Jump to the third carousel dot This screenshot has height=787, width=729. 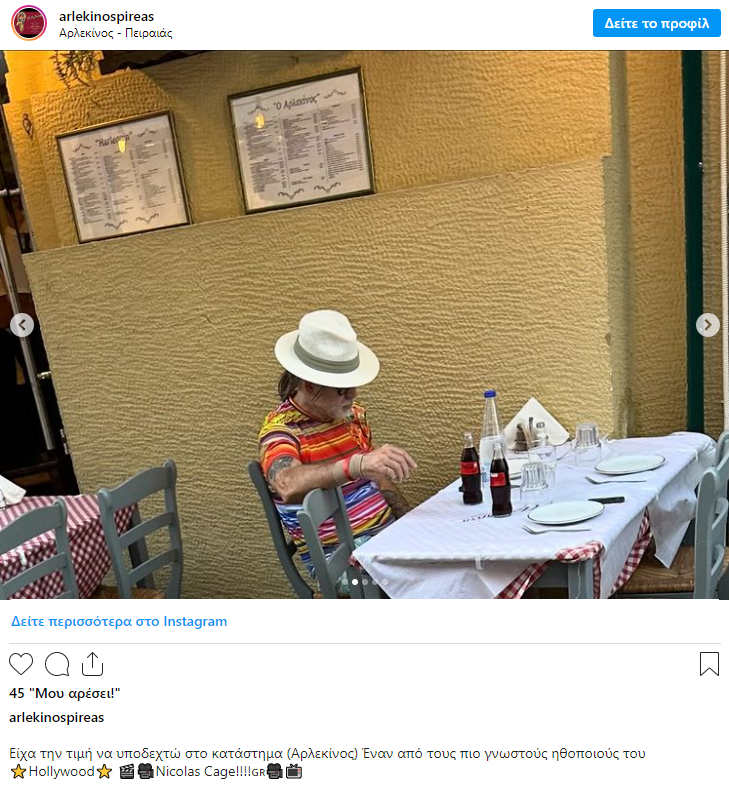click(365, 582)
